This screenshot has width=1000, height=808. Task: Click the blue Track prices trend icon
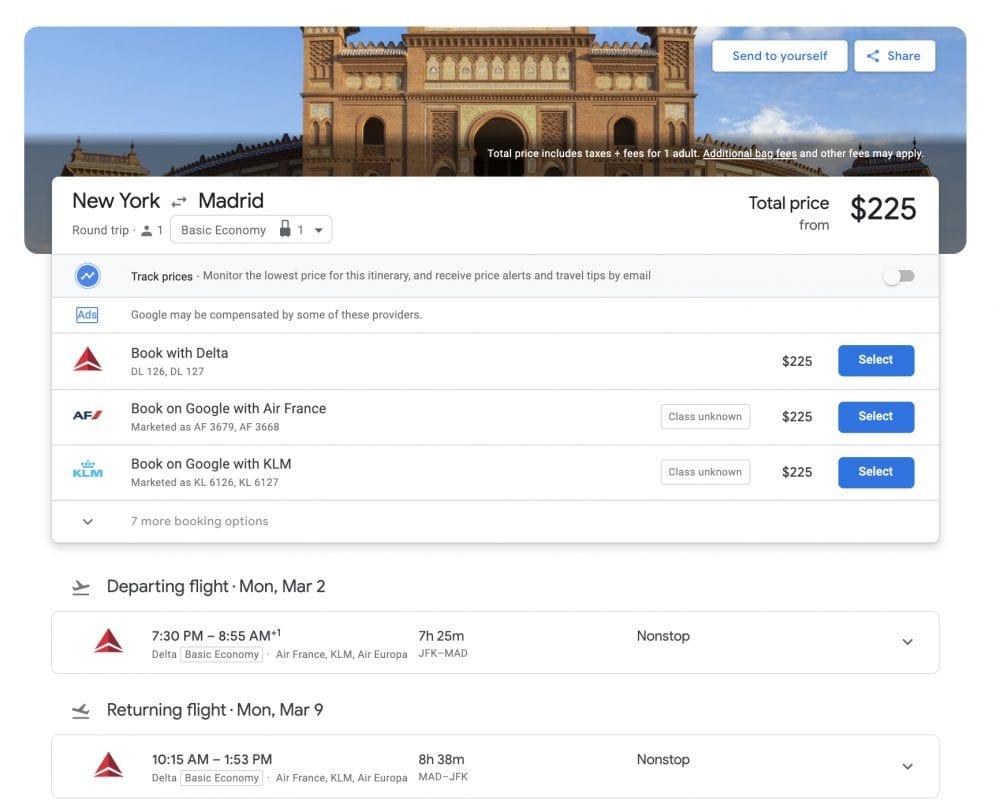pos(88,276)
